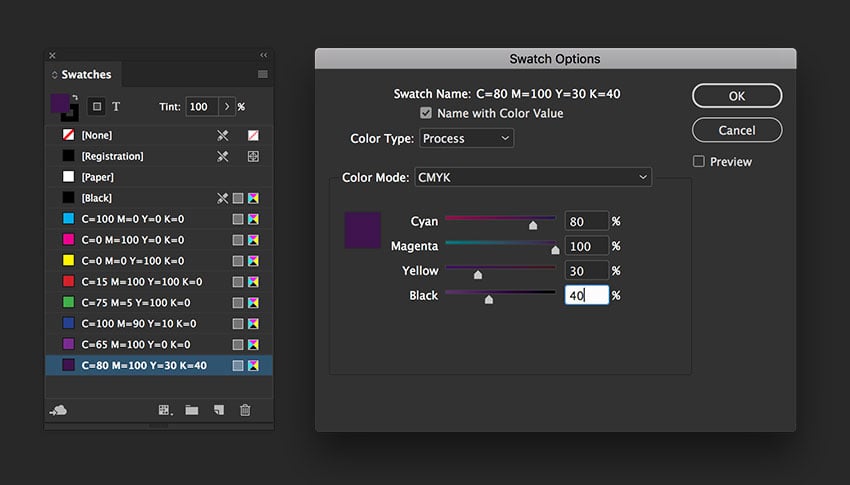Screen dimensions: 850x485
Task: Select Formatting affects container icon
Action: 96,106
